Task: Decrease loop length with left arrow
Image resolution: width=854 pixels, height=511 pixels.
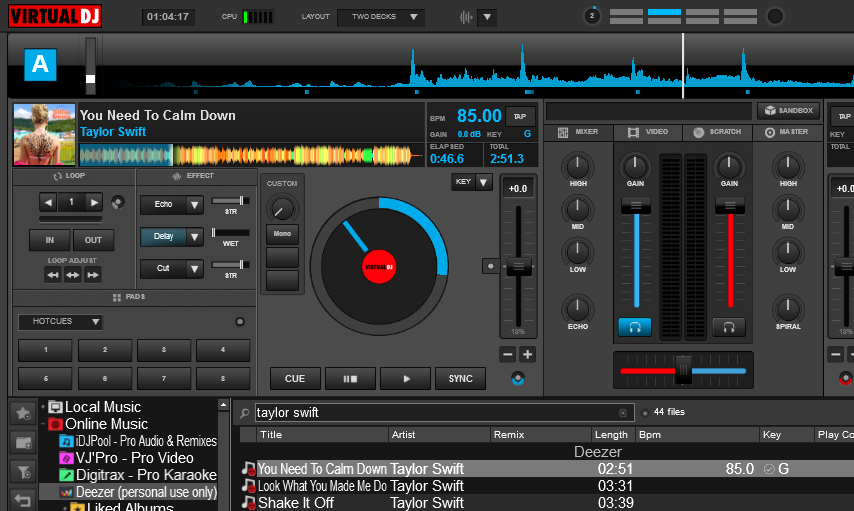Action: (48, 203)
